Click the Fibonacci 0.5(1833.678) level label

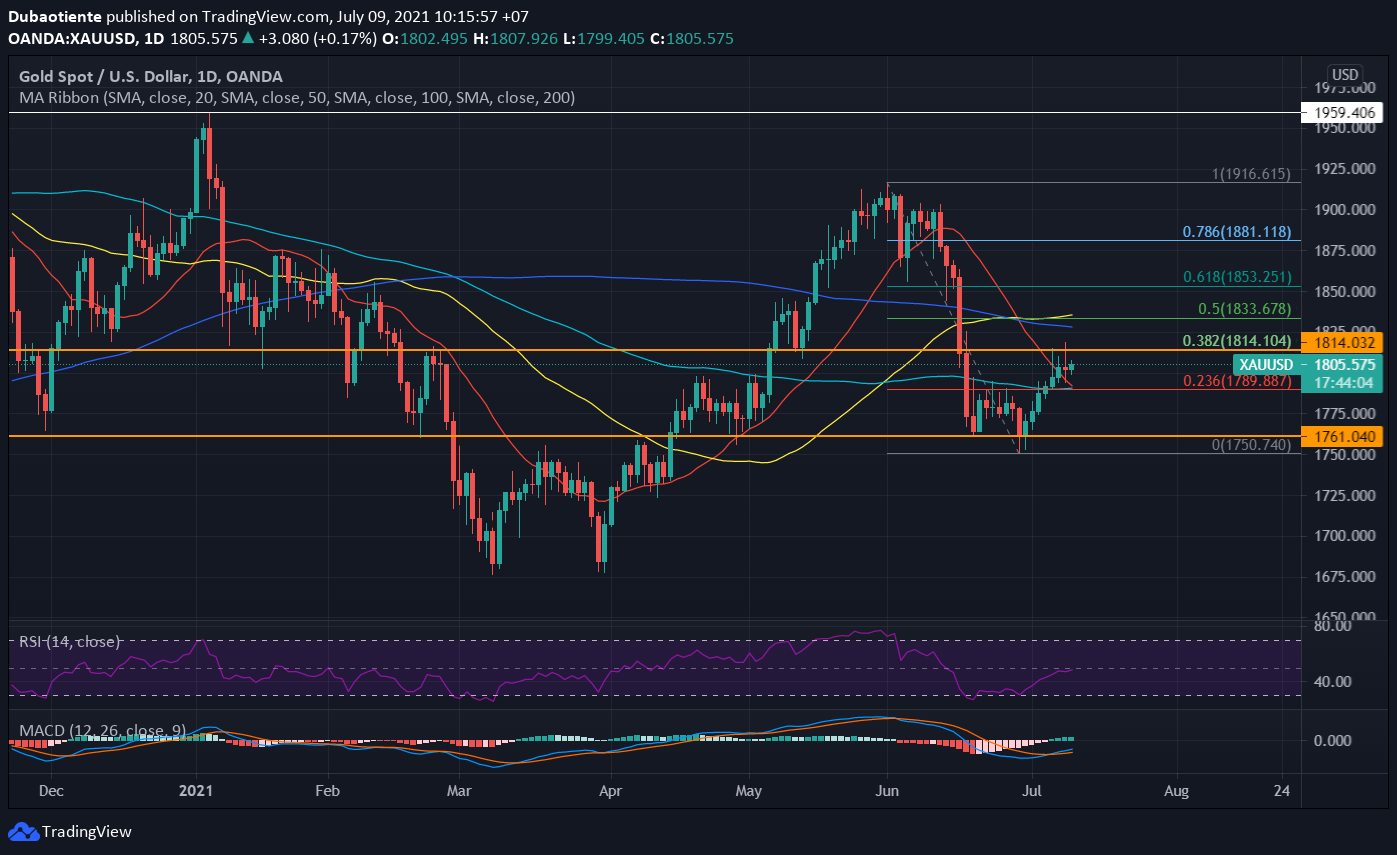click(1245, 309)
